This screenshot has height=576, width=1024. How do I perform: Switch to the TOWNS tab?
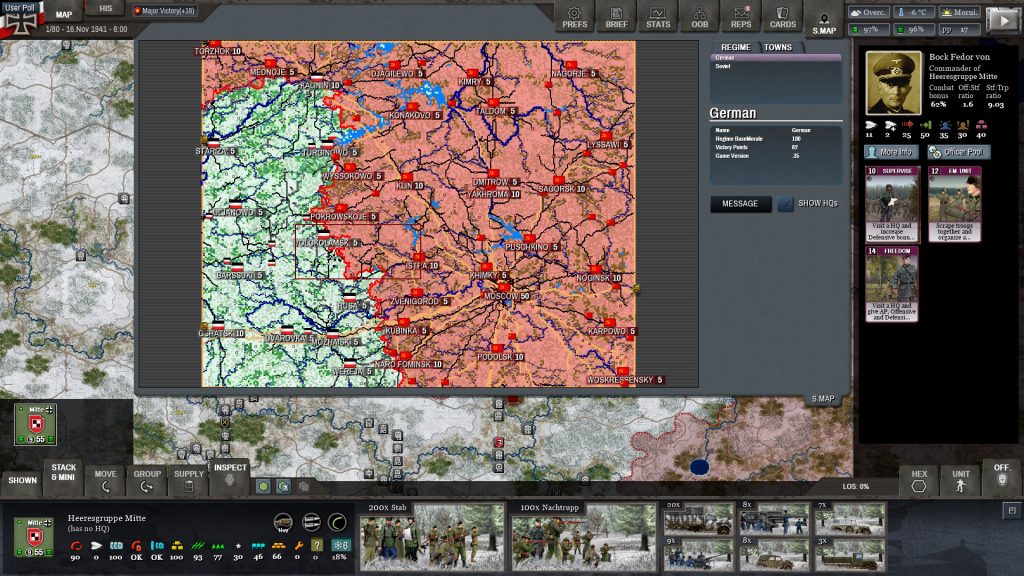pos(777,47)
